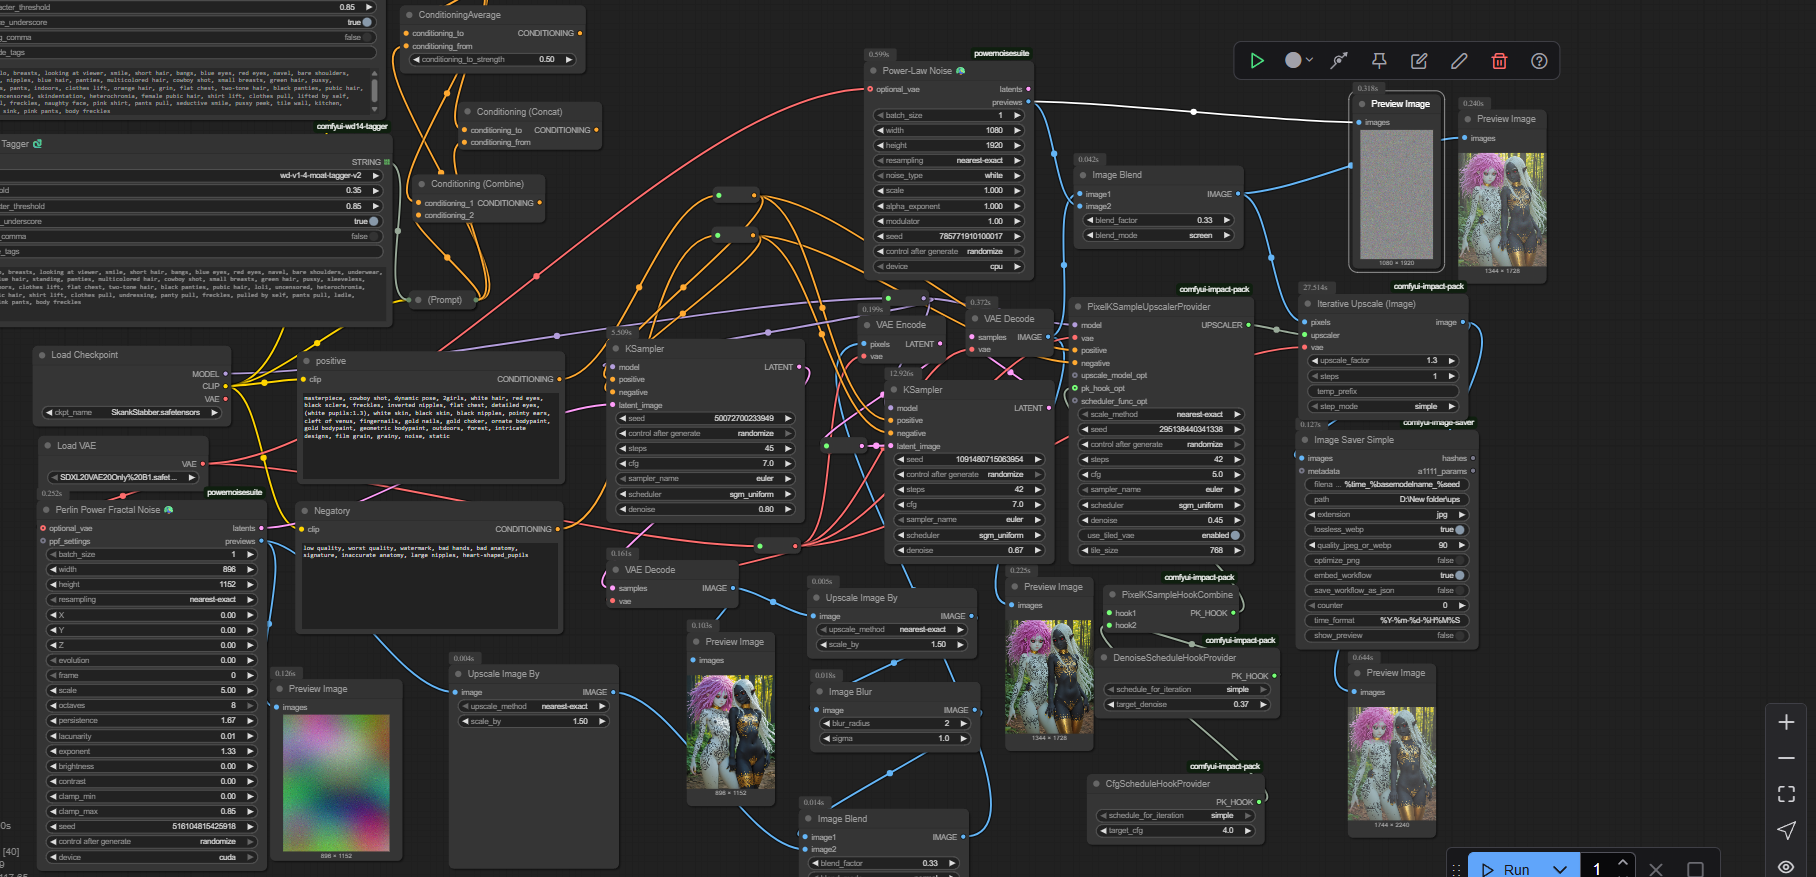The width and height of the screenshot is (1816, 877).
Task: Open the noisy preview thumbnail 1080 × 1920
Action: click(1396, 194)
